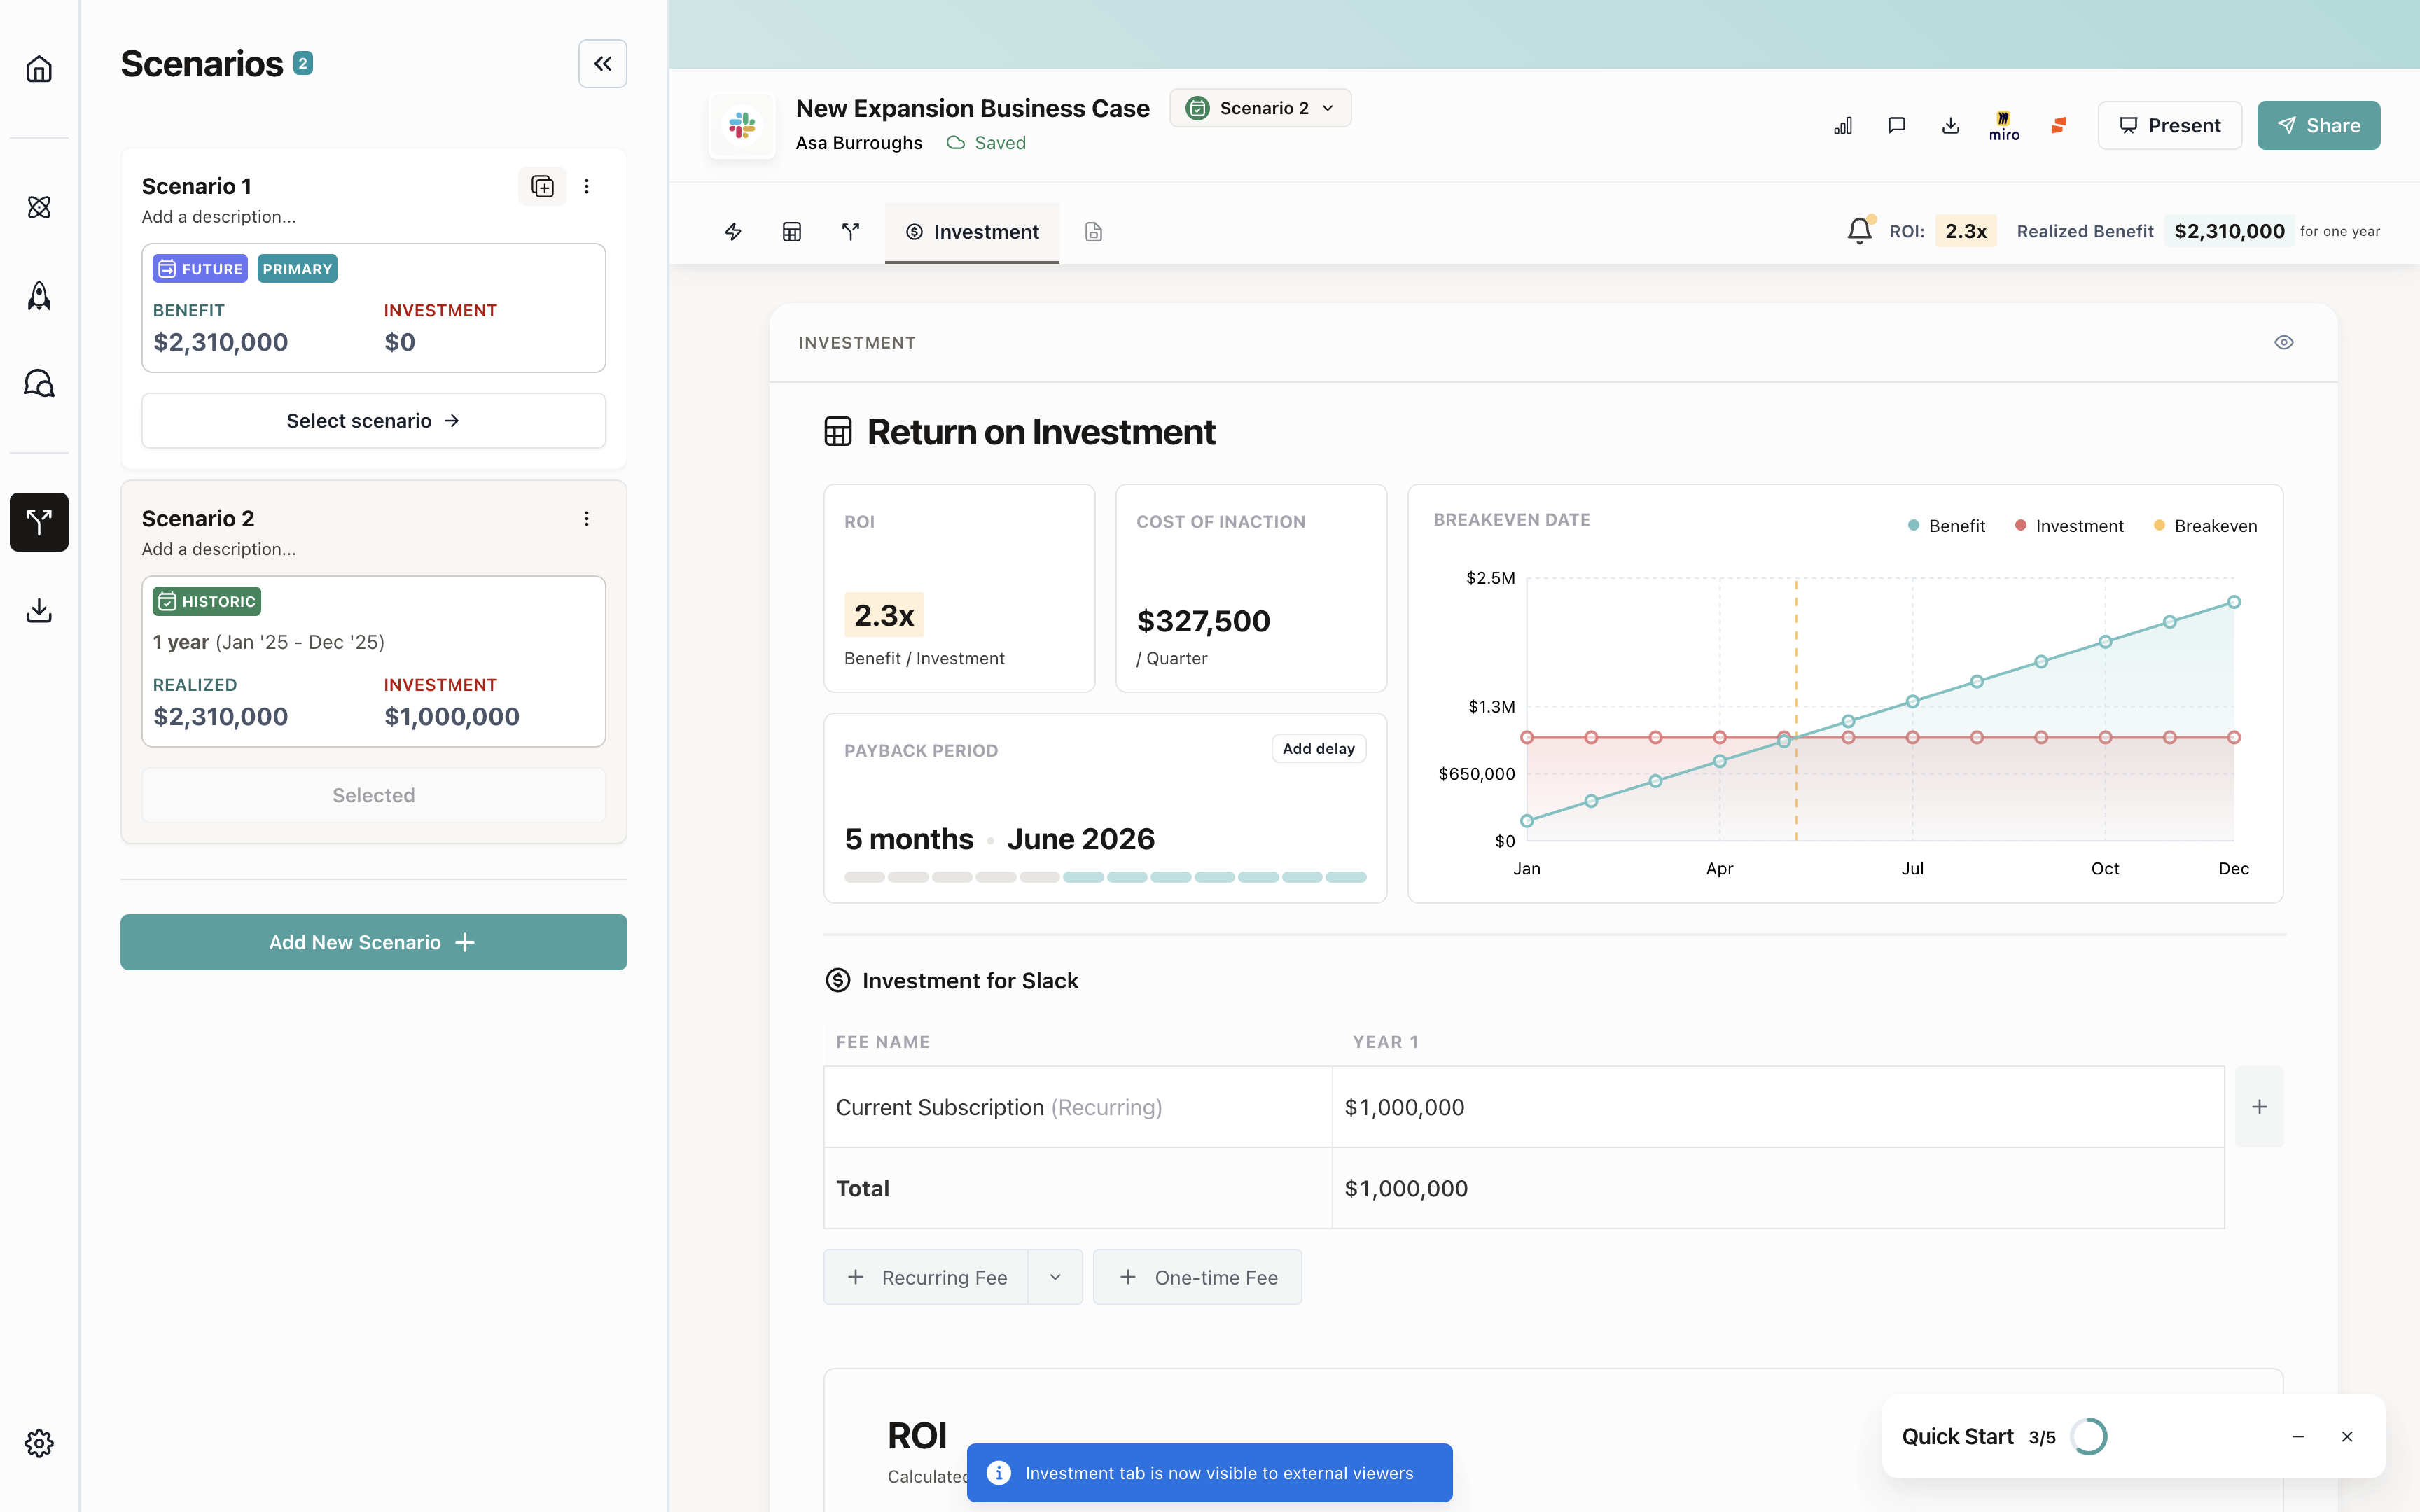The width and height of the screenshot is (2420, 1512).
Task: Switch to the document tab beside Investment
Action: [1093, 232]
